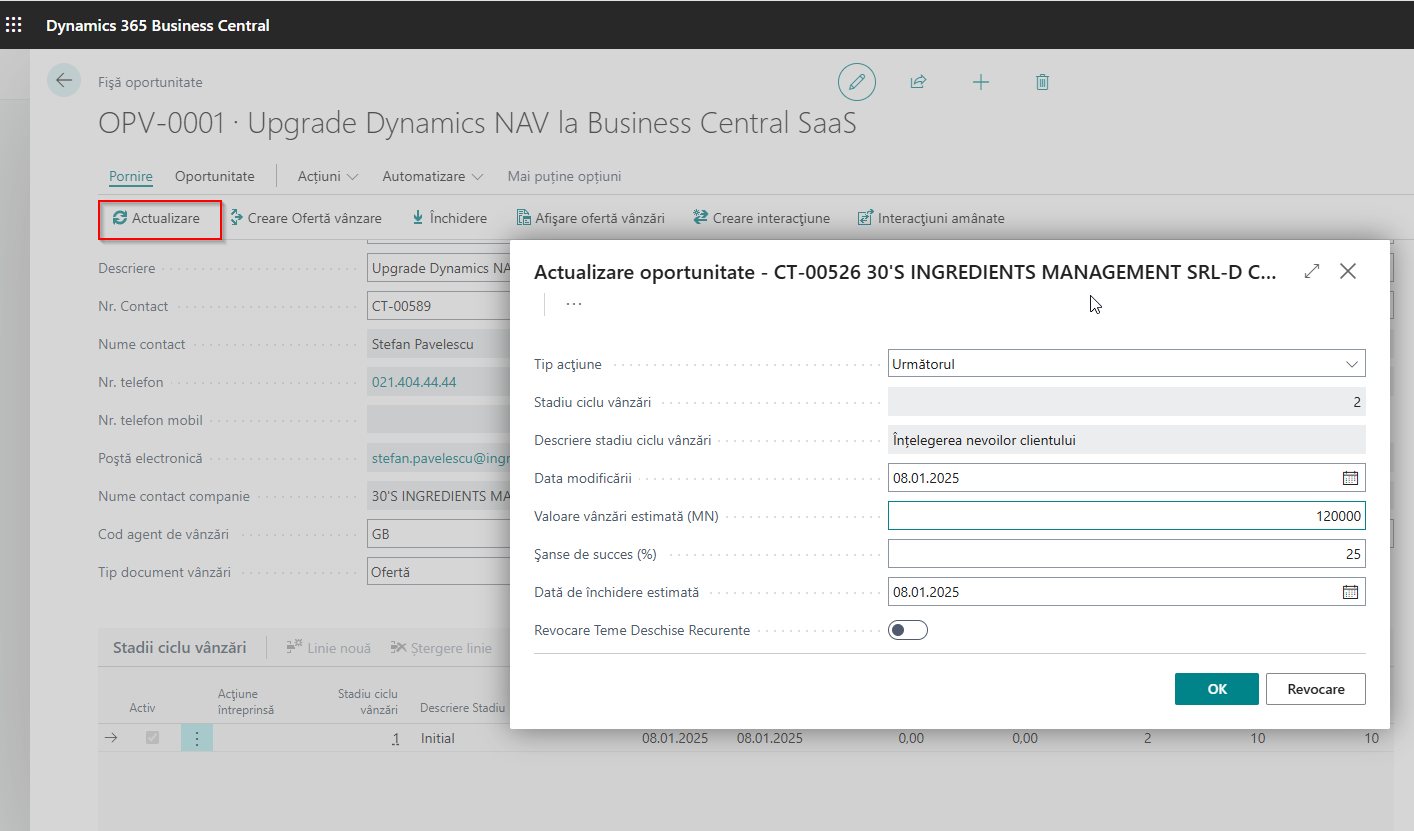1414x831 pixels.
Task: Click the Stadiu ciclu vânzări value 2
Action: click(x=1126, y=402)
